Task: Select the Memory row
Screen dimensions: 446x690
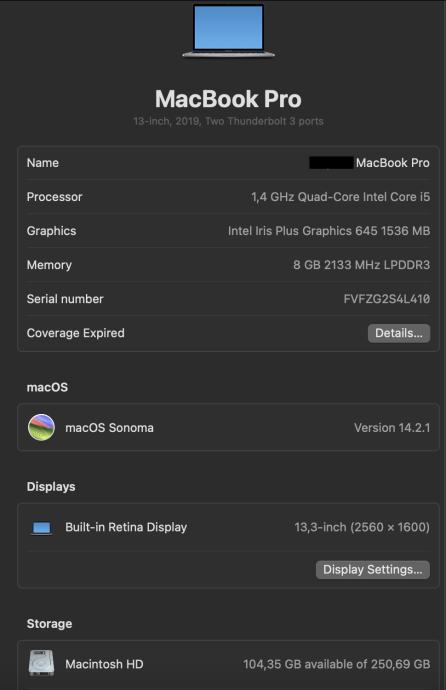Action: [228, 265]
